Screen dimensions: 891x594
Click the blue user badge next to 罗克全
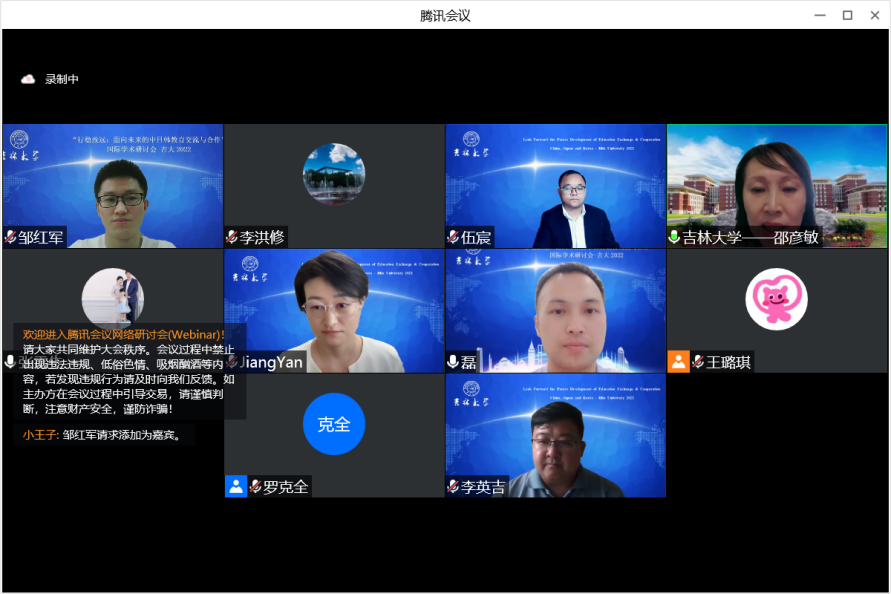(x=236, y=487)
